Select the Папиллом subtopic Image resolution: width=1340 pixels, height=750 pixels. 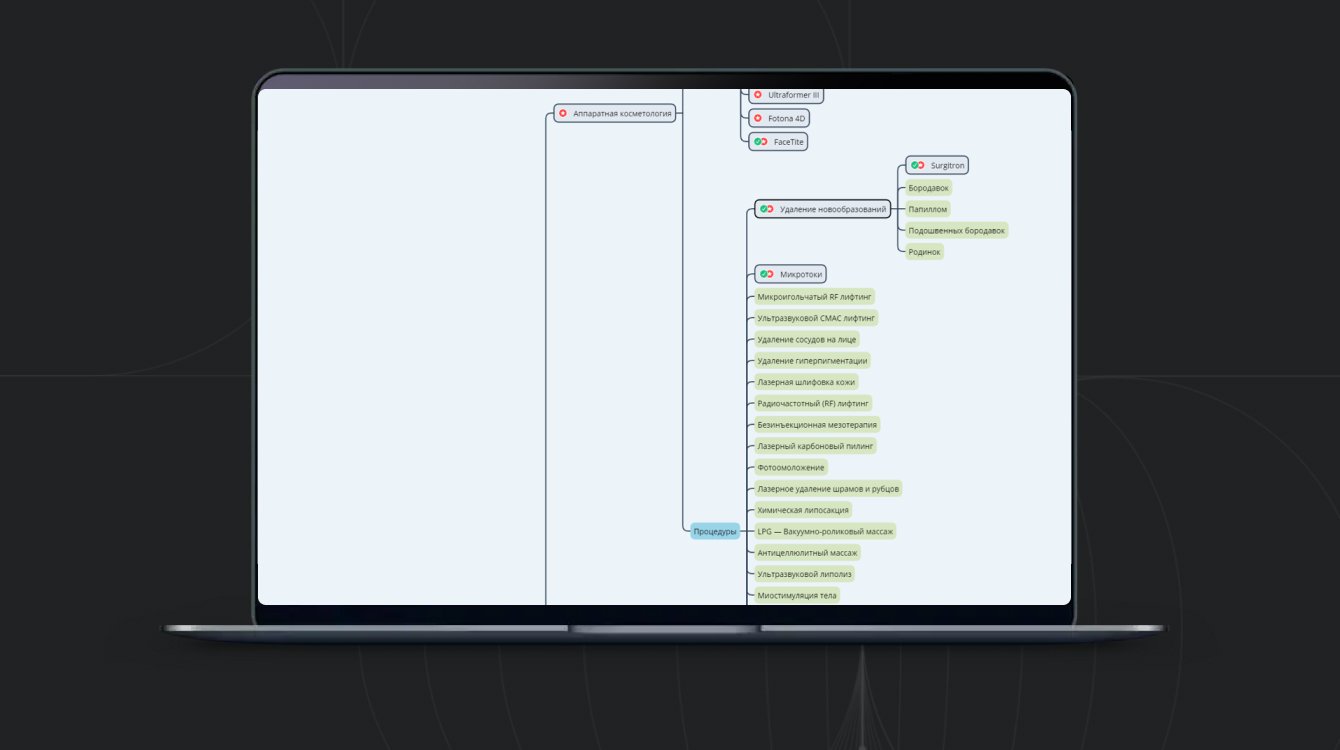pyautogui.click(x=927, y=209)
